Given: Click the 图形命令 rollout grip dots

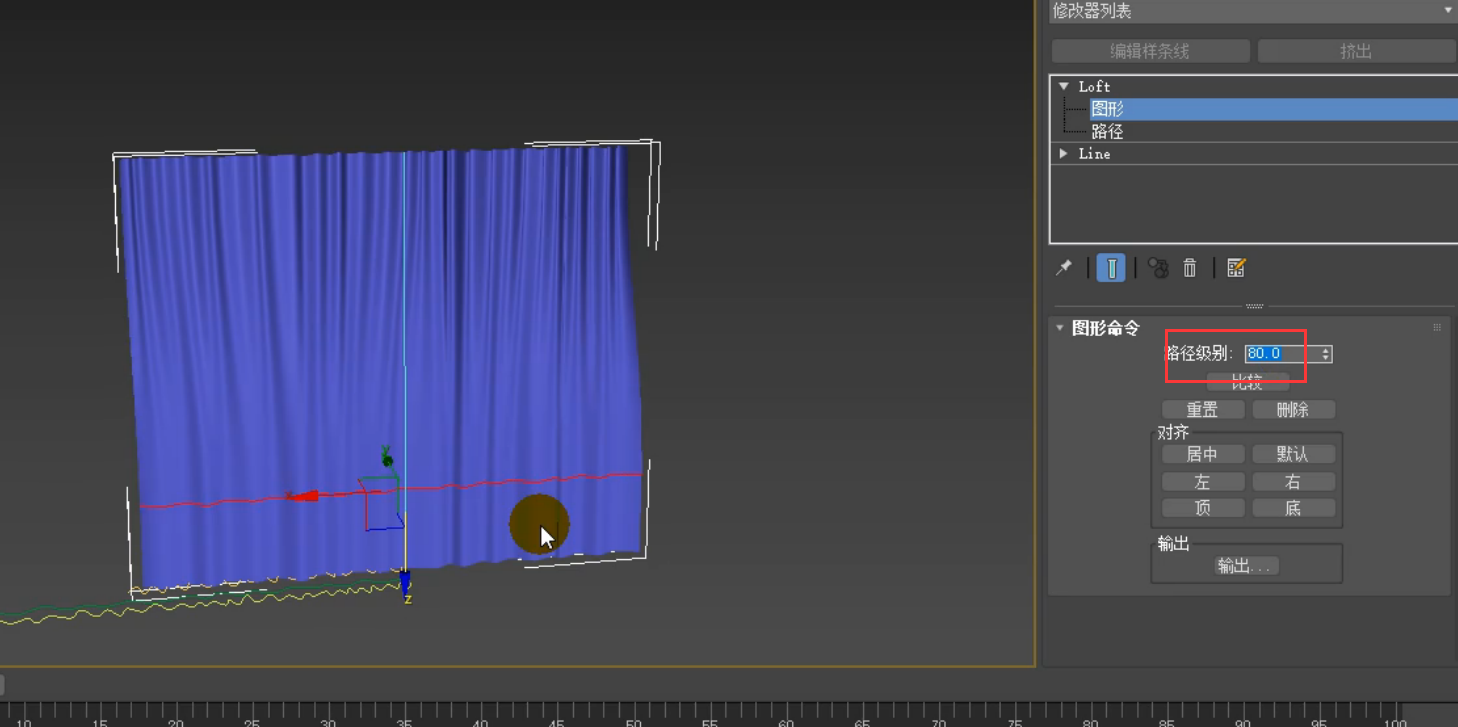Looking at the screenshot, I should [1437, 328].
